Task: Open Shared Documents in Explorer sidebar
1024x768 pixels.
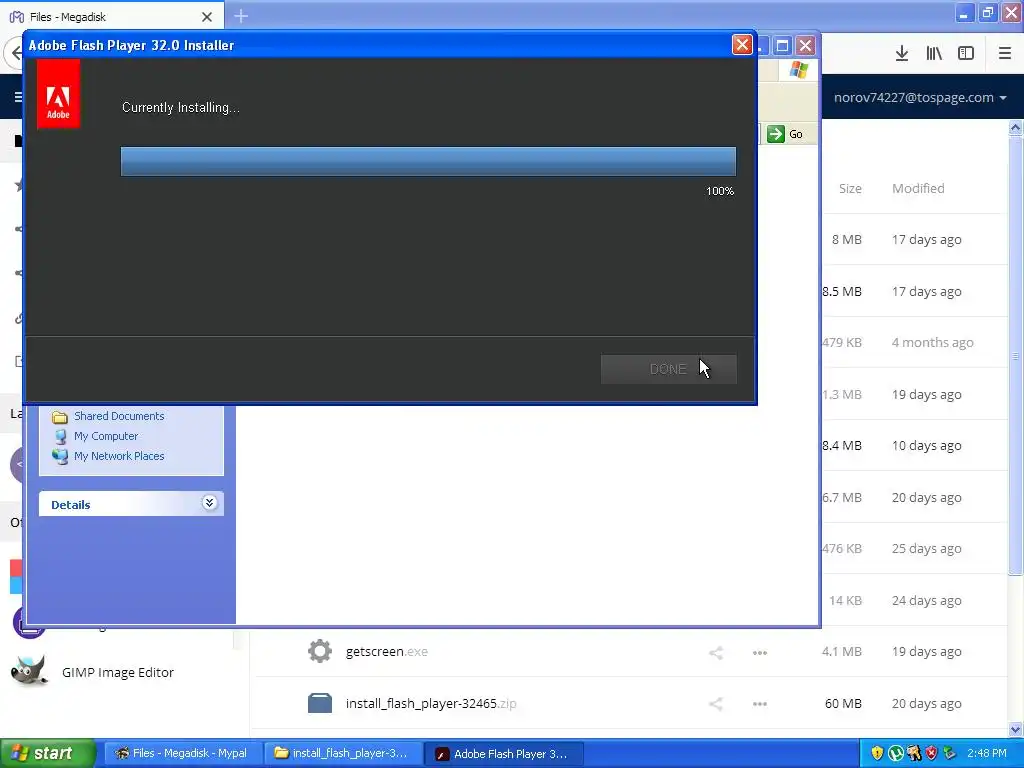Action: (119, 416)
